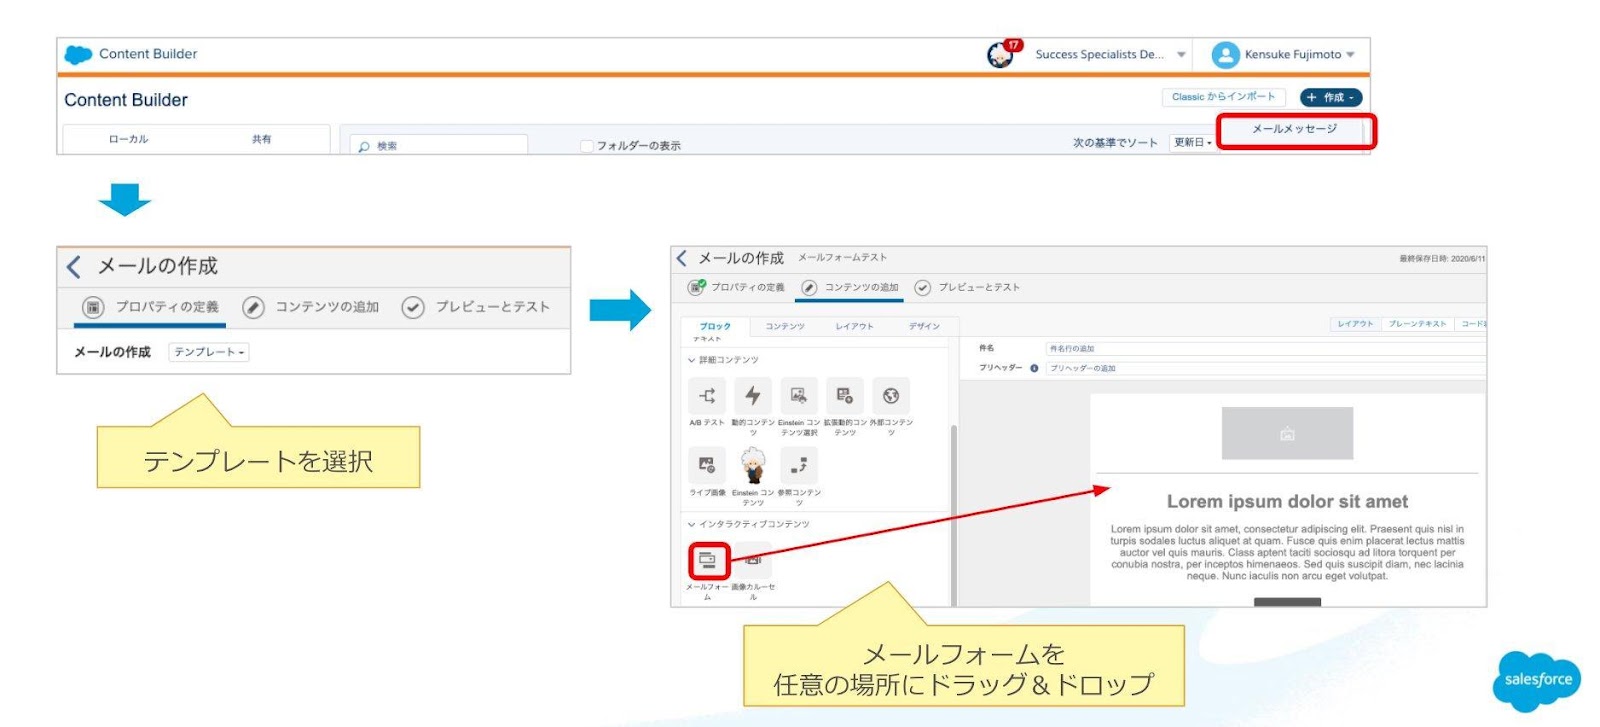This screenshot has height=727, width=1600.
Task: Open the レイアウト tab in the editor sidebar
Action: [x=854, y=326]
